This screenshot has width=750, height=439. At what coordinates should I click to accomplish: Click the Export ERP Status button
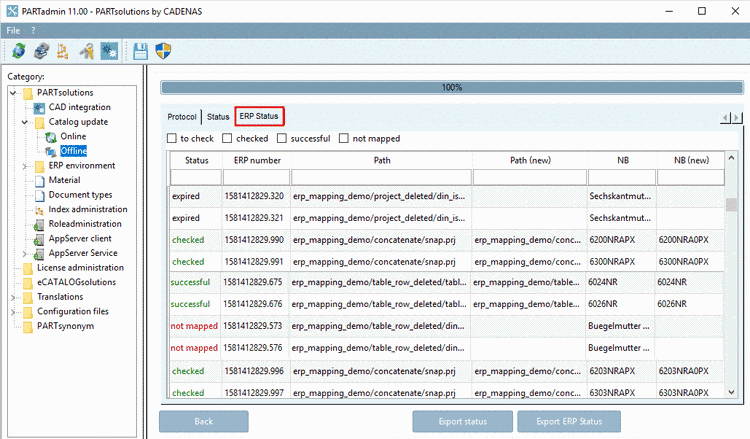(x=569, y=421)
